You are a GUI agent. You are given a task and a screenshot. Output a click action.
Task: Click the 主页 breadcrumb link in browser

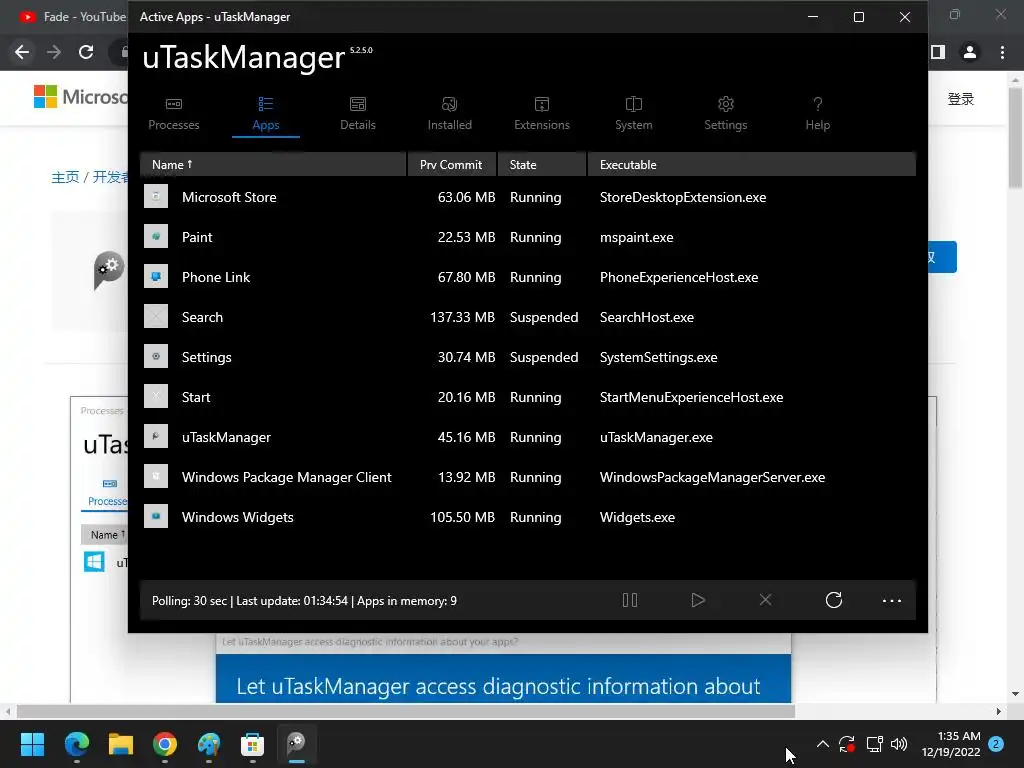[65, 177]
